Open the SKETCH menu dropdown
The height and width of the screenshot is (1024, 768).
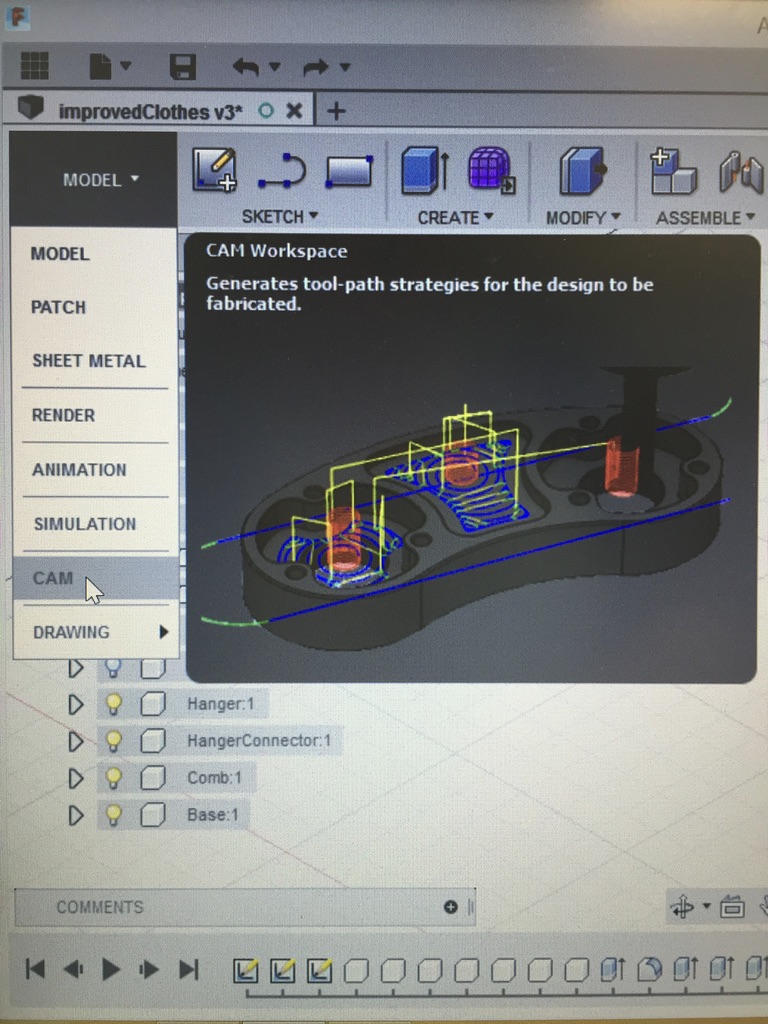tap(280, 216)
